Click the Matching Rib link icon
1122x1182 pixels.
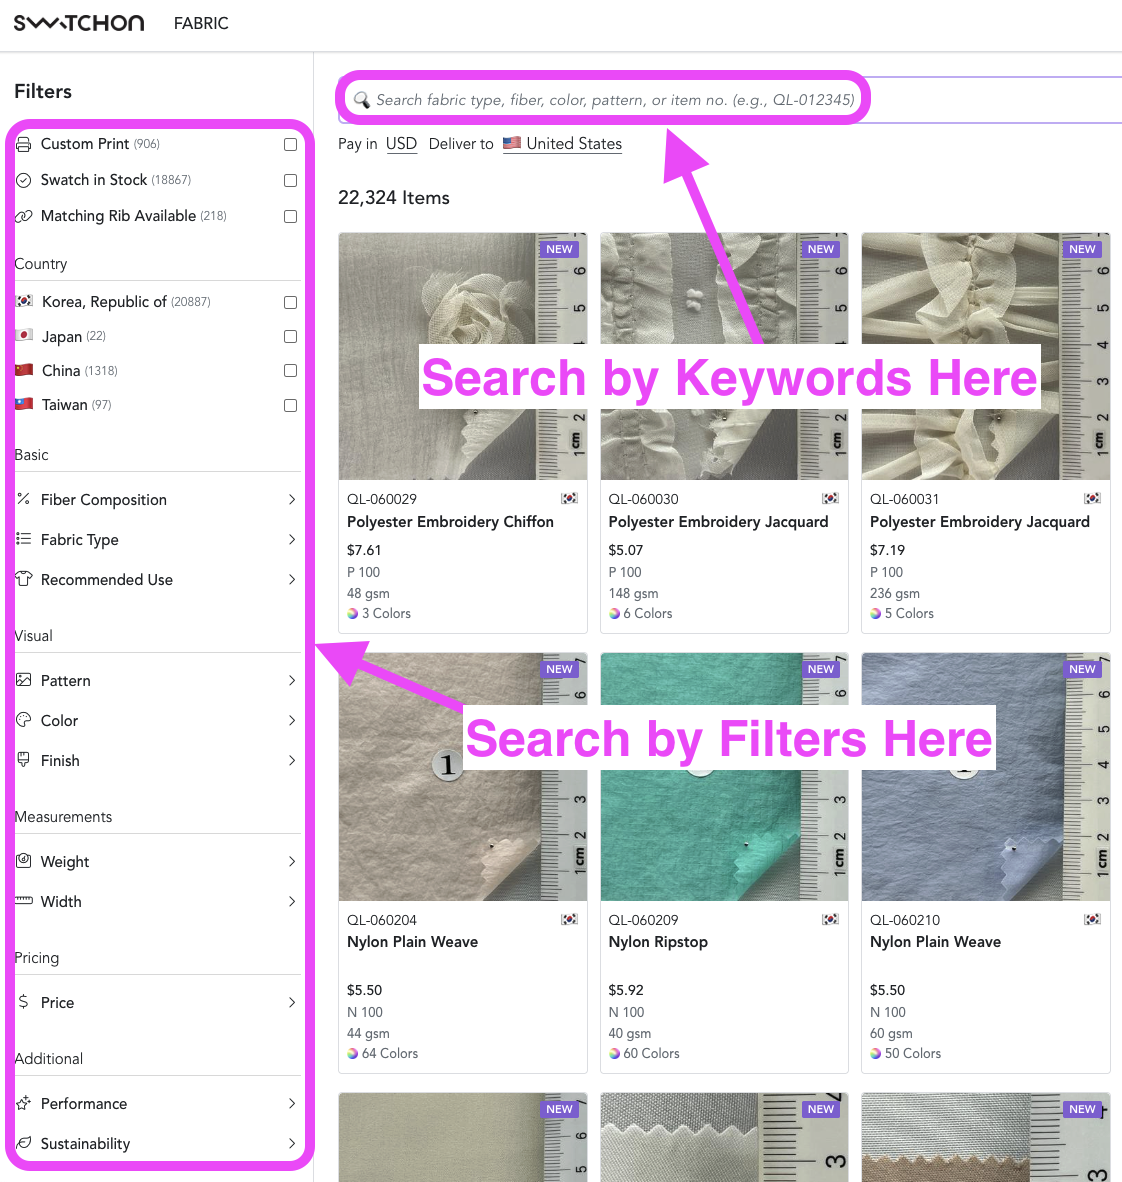24,216
